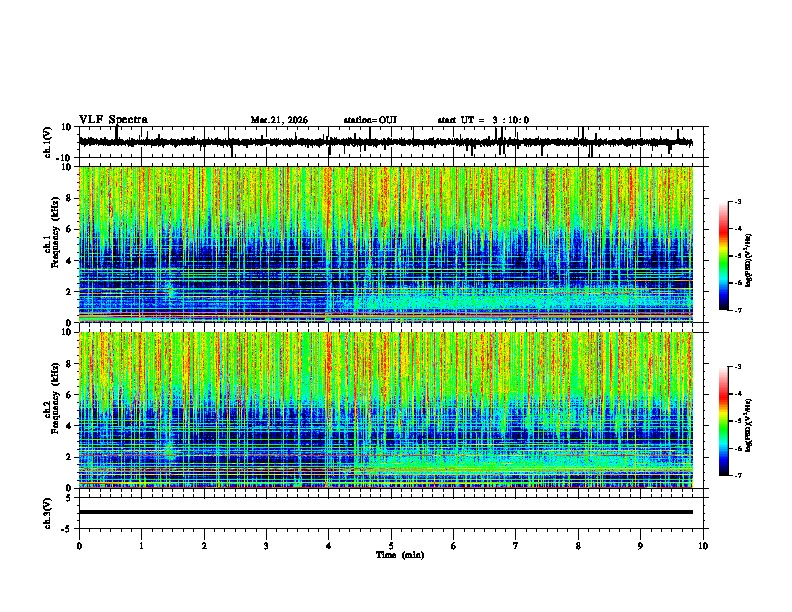Screen dimensions: 792x612
Task: Click the '-3' label on ch.2 color scale
Action: tap(737, 367)
